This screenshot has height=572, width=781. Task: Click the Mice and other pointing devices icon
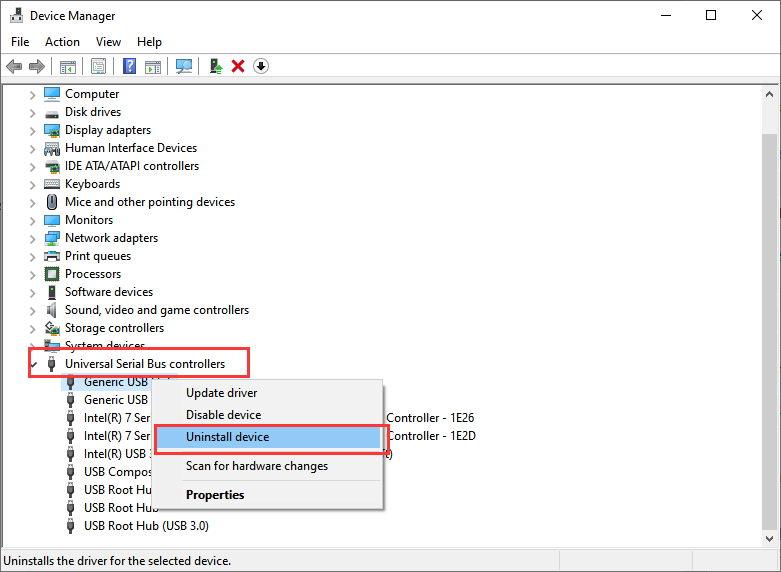click(52, 202)
